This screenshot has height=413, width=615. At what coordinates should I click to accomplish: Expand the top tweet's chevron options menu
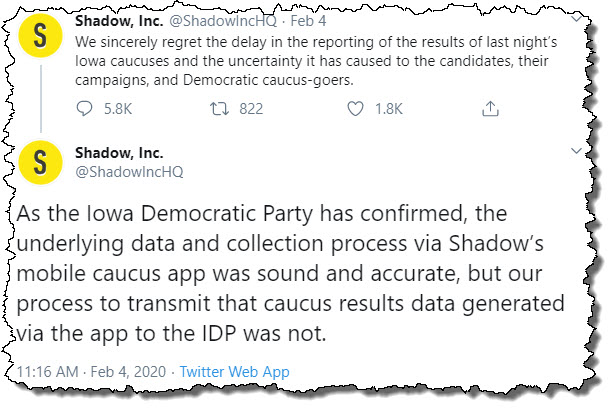tap(574, 21)
